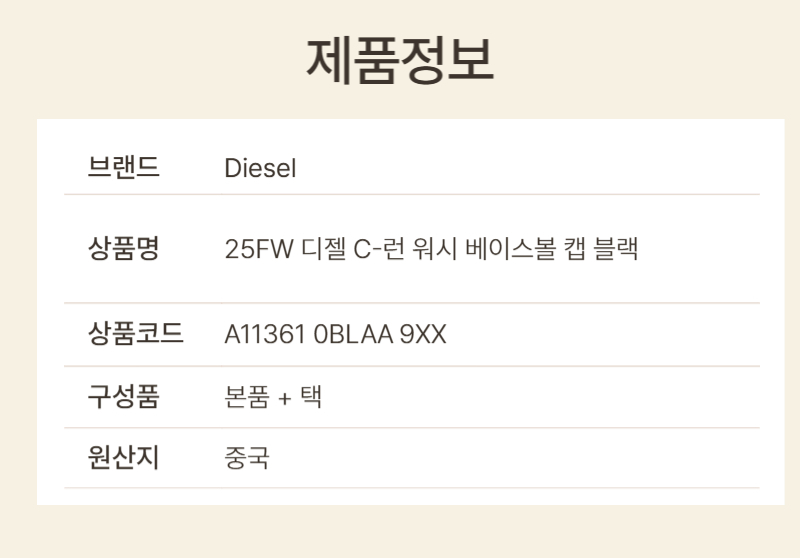Click the plus sign between 본품 and 택
This screenshot has width=800, height=558.
point(284,399)
